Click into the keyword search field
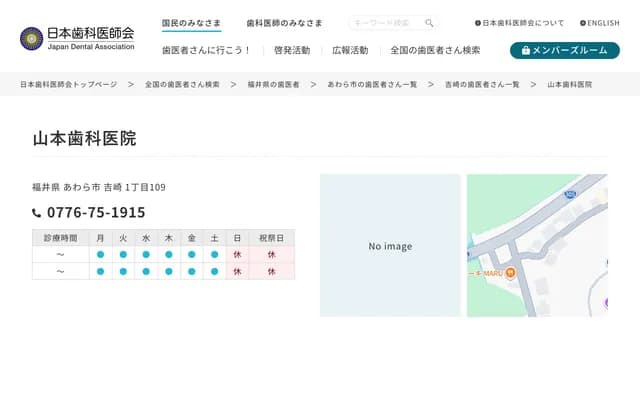Image resolution: width=640 pixels, height=400 pixels. click(385, 23)
